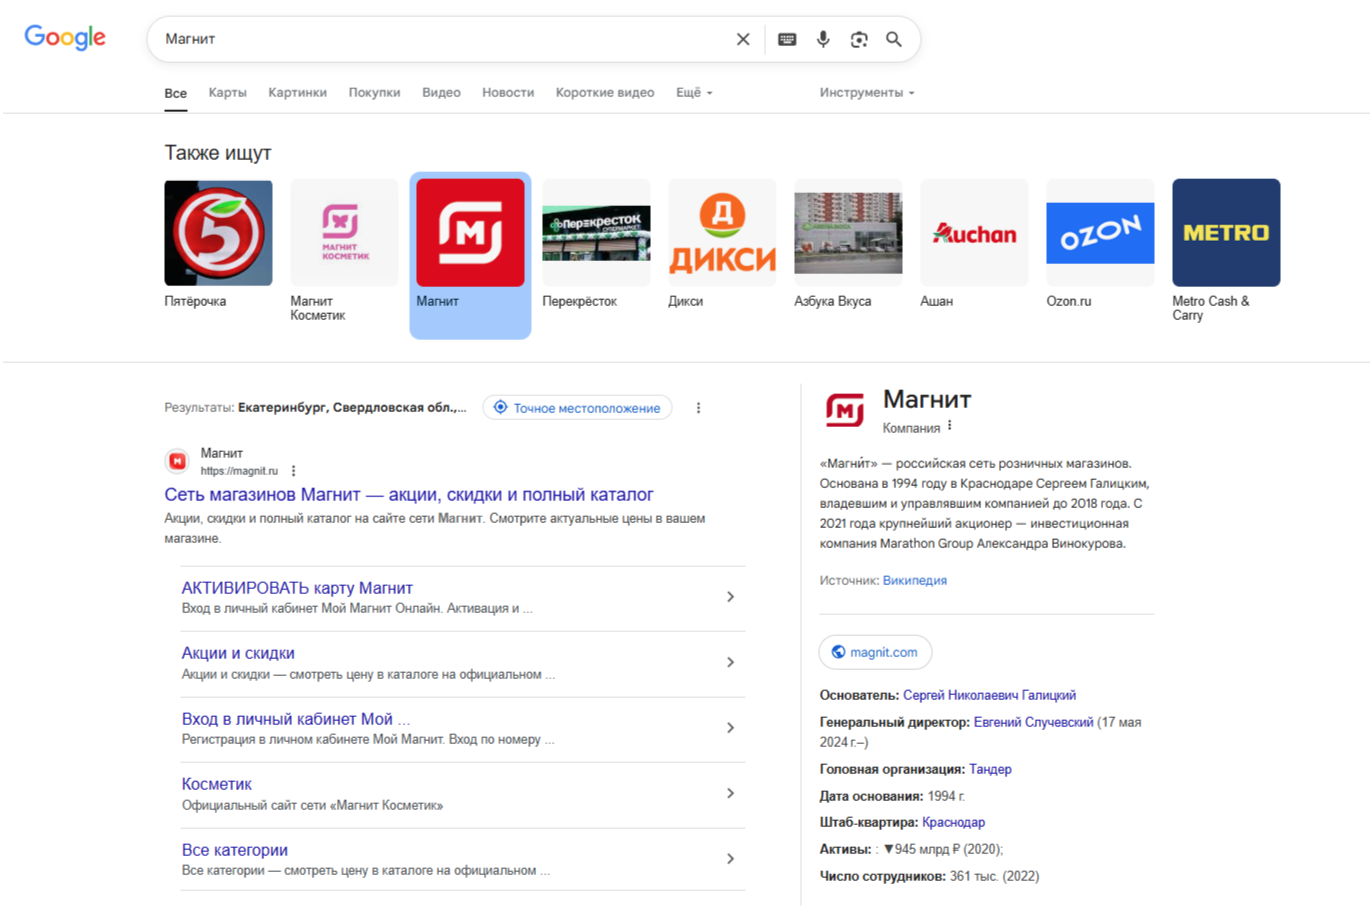The height and width of the screenshot is (906, 1370).
Task: Open the Инструменты dropdown
Action: point(866,93)
